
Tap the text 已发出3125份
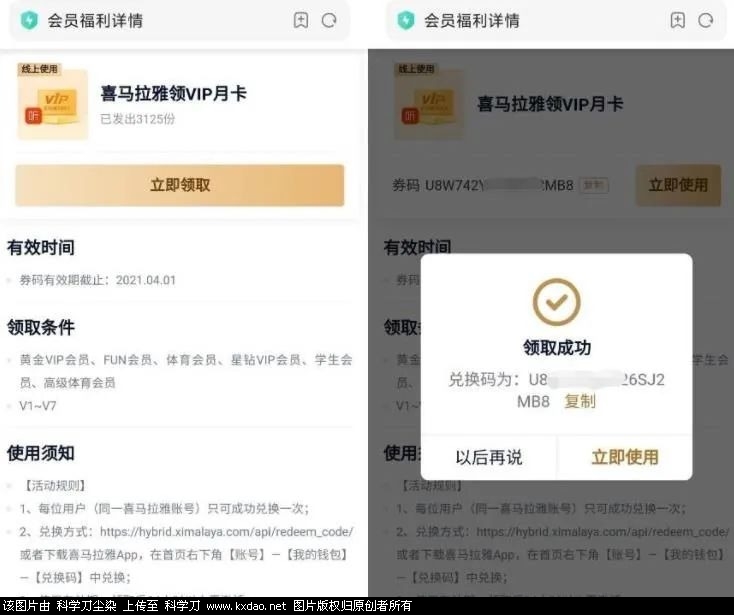click(x=138, y=119)
